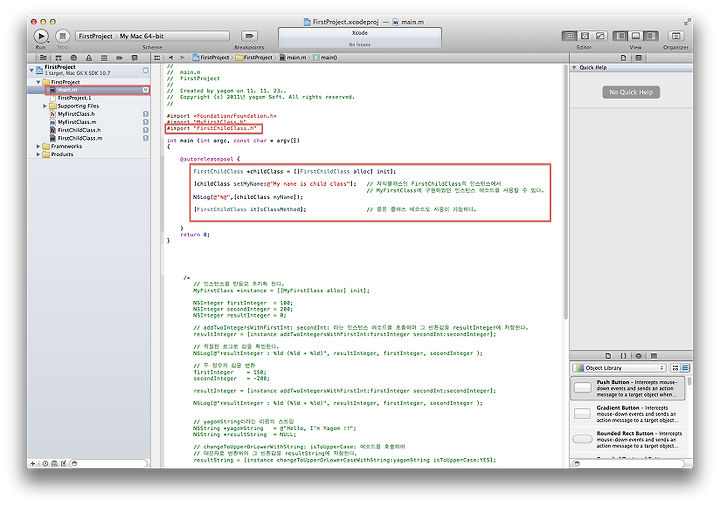Switch library to icon grid view
The height and width of the screenshot is (506, 720).
[x=675, y=368]
